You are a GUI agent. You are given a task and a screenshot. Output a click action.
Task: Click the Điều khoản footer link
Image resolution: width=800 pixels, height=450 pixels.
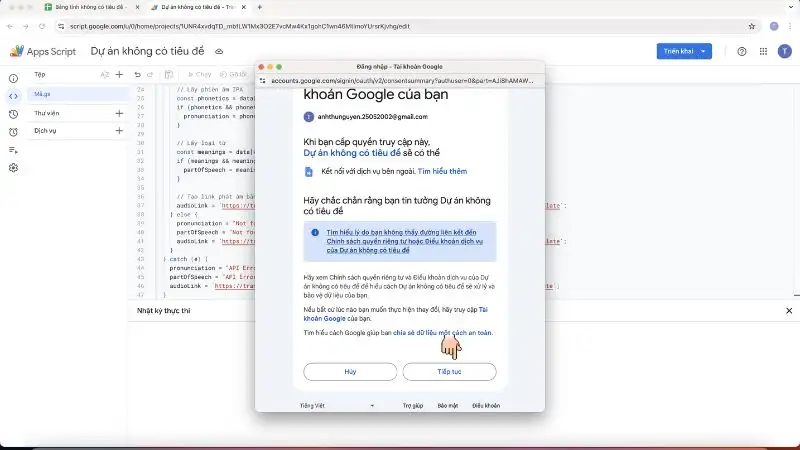(486, 406)
